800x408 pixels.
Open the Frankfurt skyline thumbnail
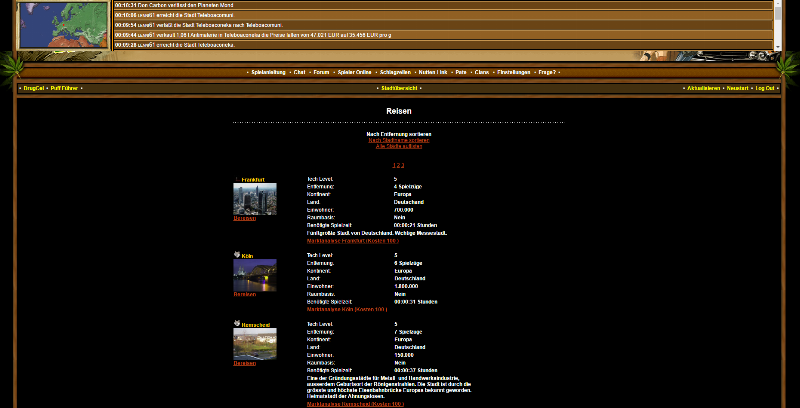255,199
